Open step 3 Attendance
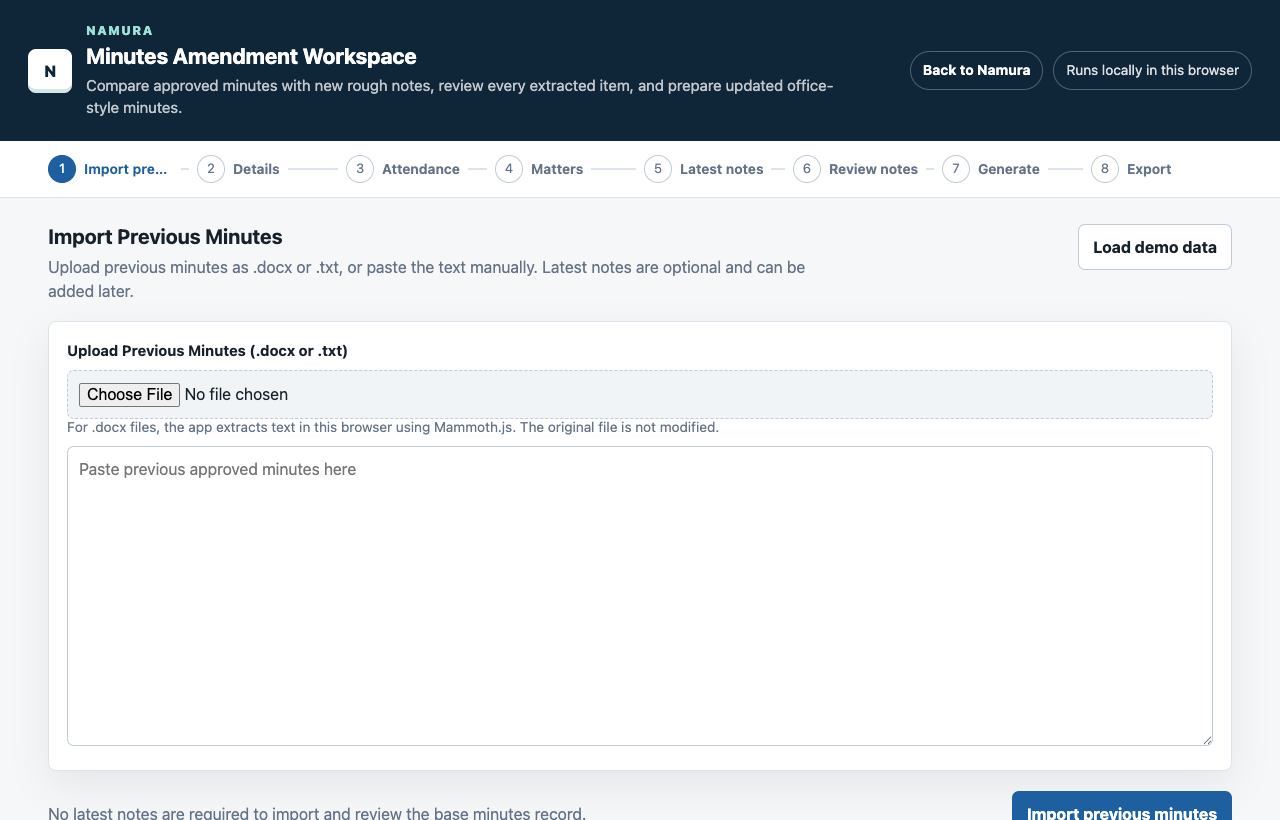The height and width of the screenshot is (820, 1280). 403,169
